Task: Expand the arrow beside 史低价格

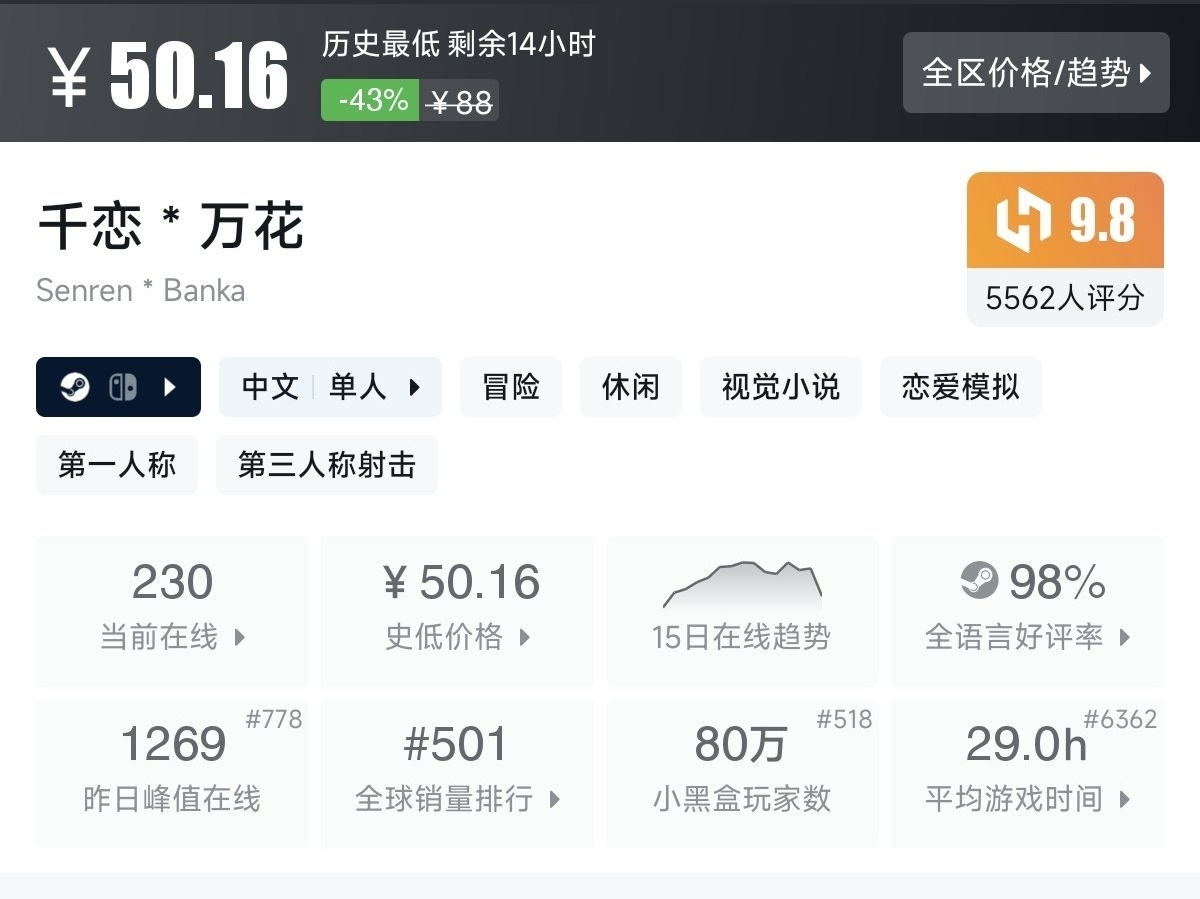Action: pyautogui.click(x=525, y=637)
